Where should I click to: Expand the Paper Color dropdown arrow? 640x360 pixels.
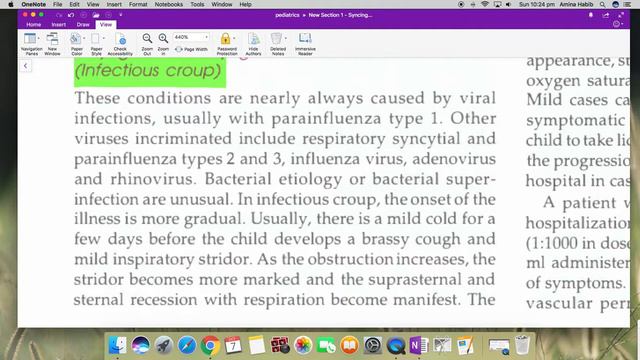84,38
